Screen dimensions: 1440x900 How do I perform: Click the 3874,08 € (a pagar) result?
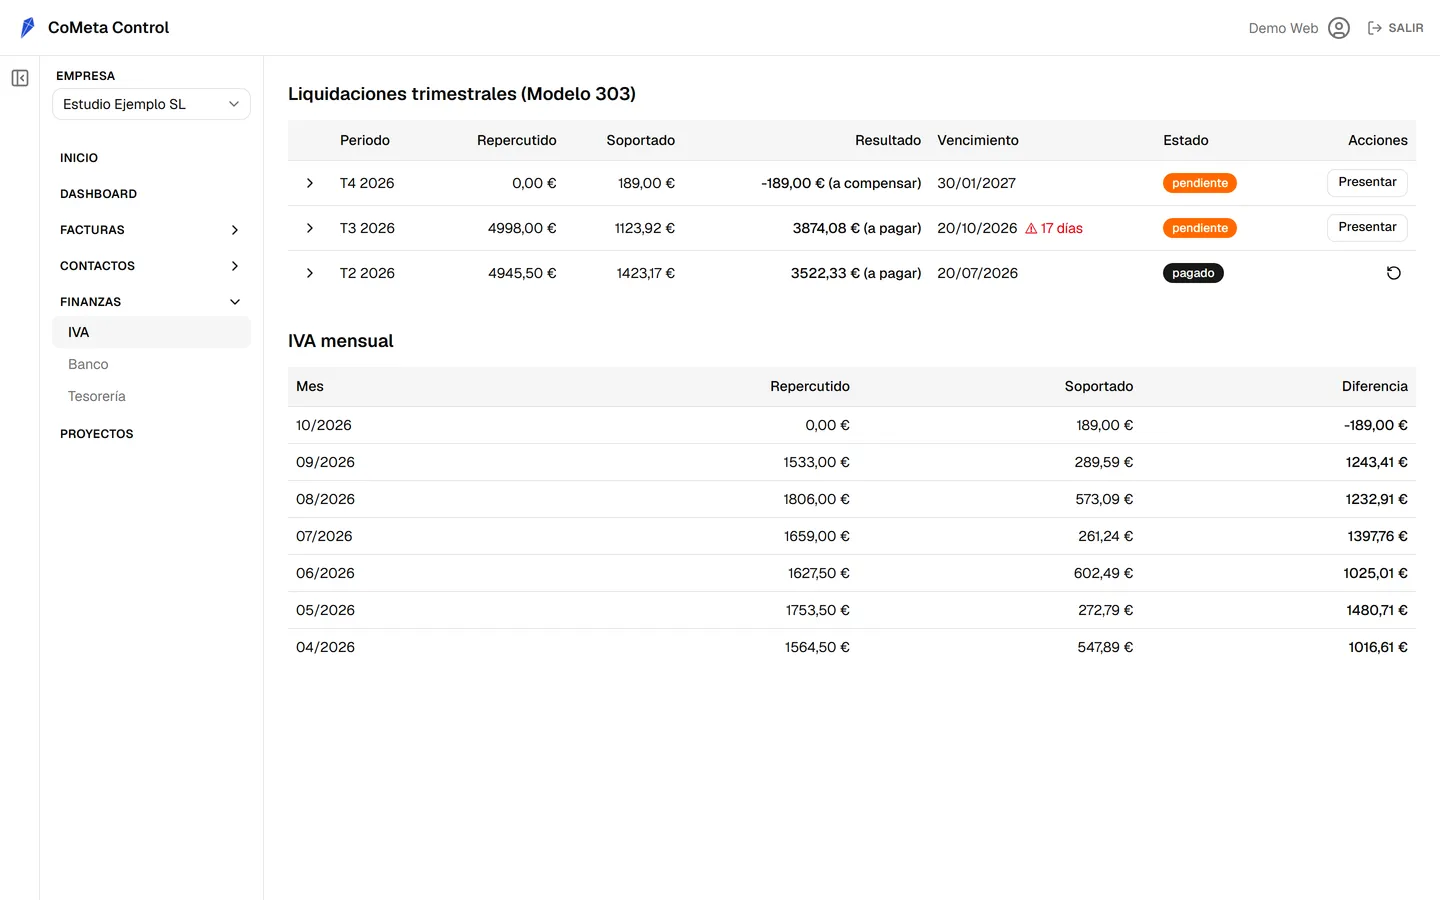pos(857,228)
